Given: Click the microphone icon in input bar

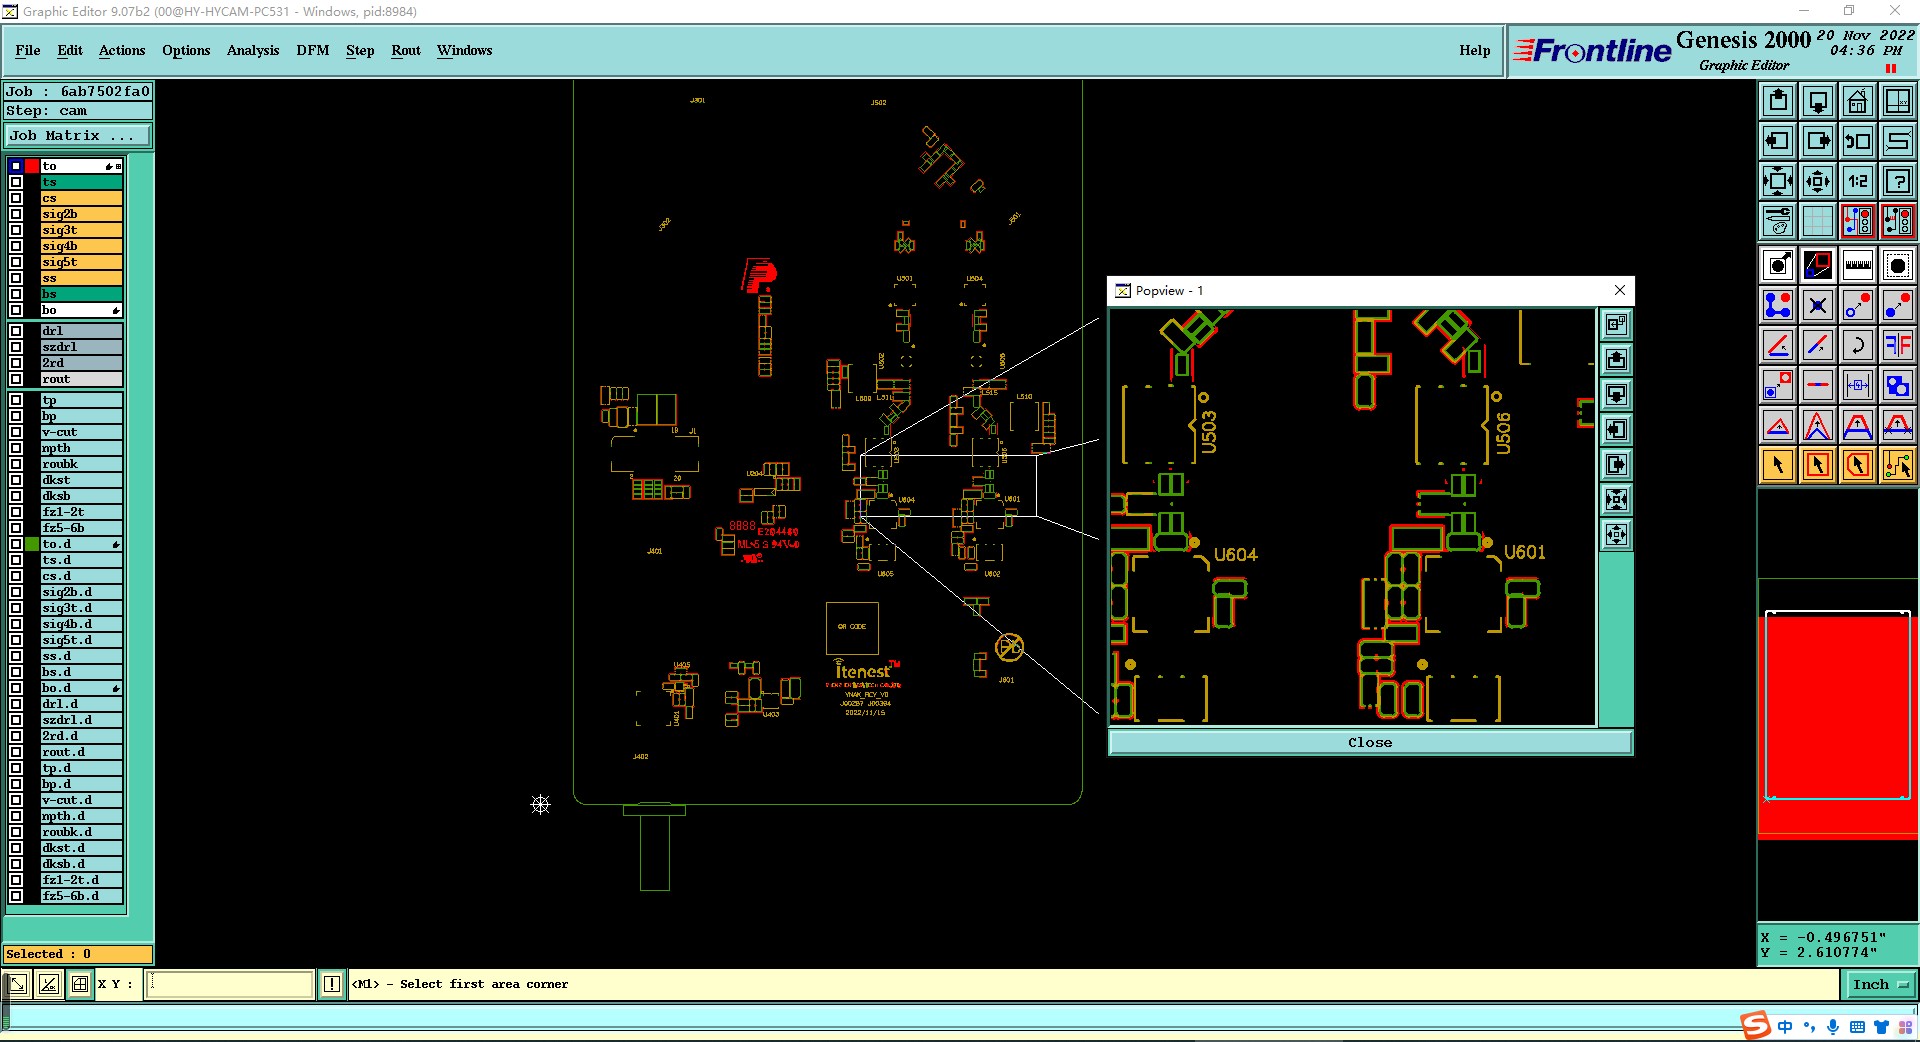Looking at the screenshot, I should [1833, 1027].
